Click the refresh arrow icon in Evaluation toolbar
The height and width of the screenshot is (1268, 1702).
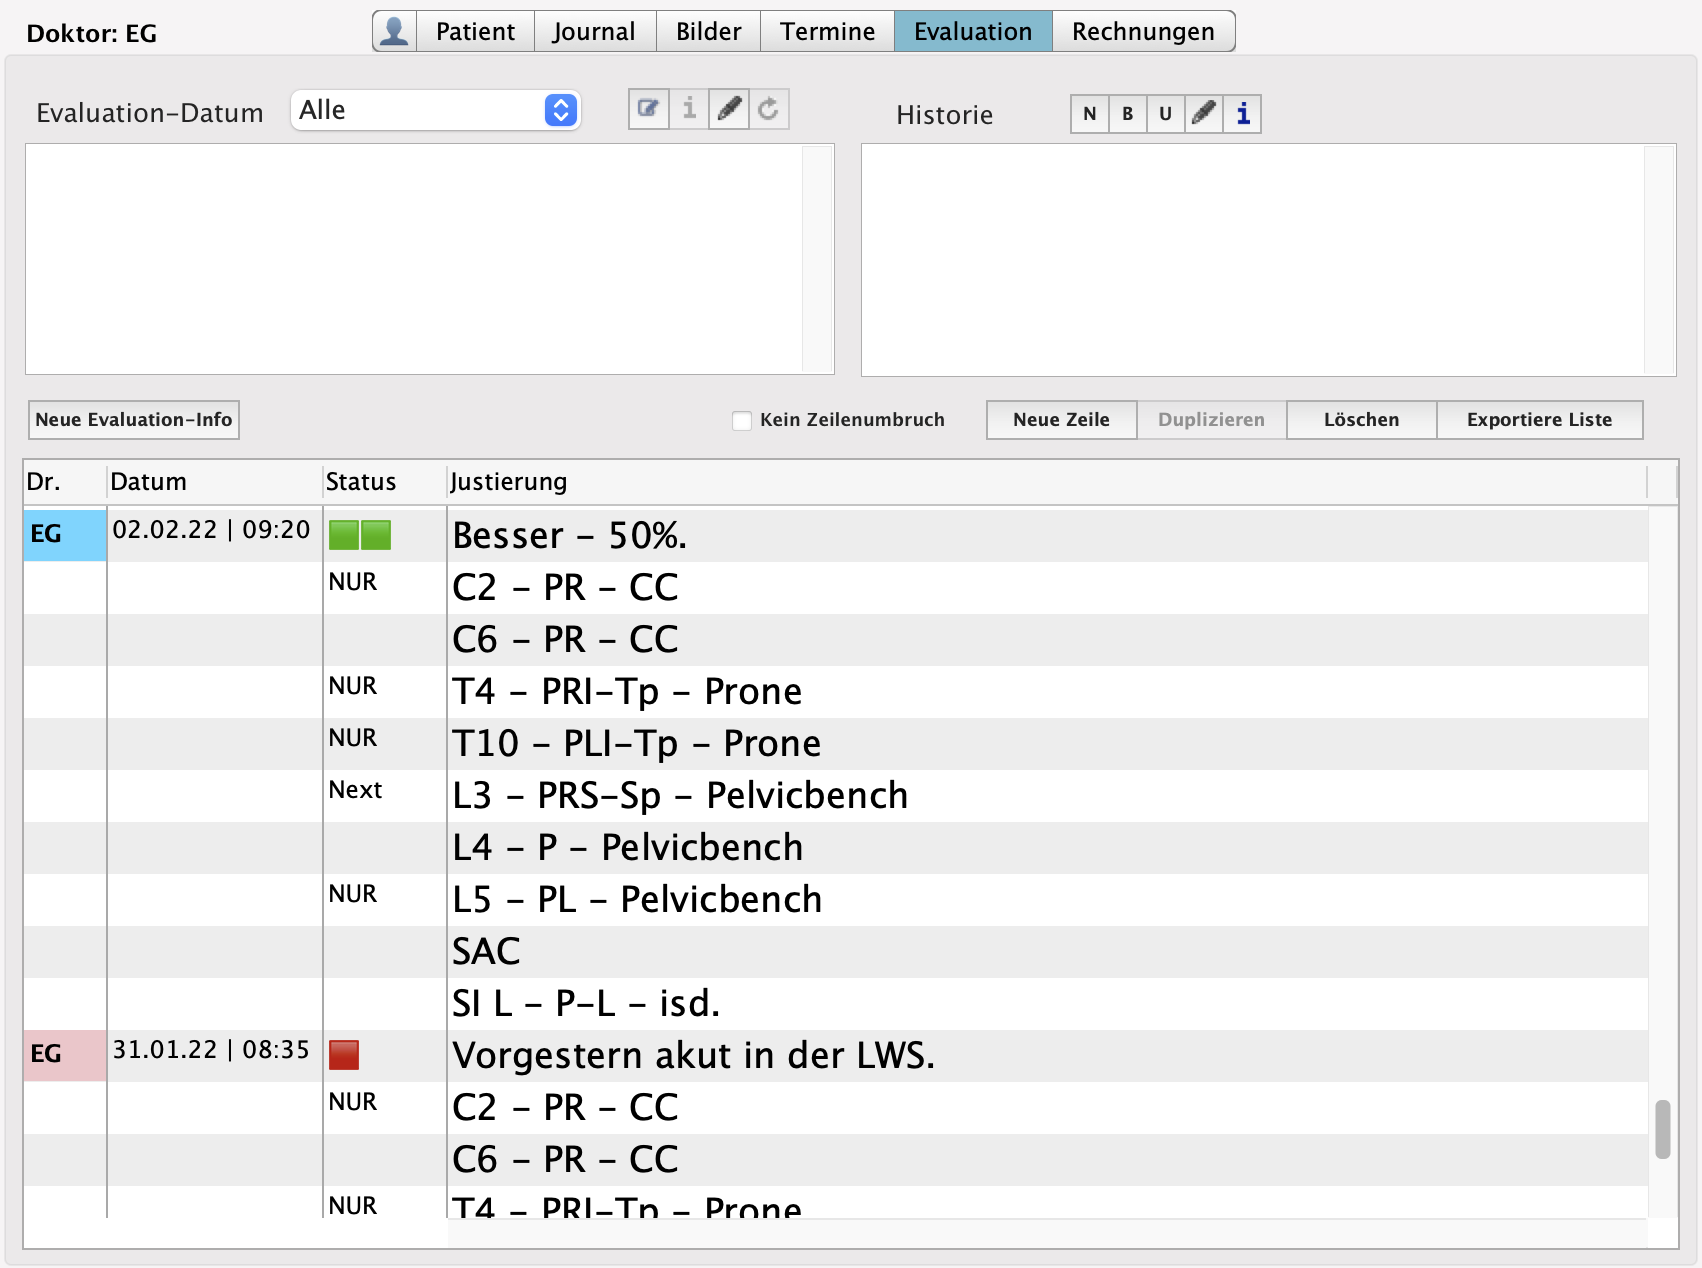pyautogui.click(x=769, y=109)
